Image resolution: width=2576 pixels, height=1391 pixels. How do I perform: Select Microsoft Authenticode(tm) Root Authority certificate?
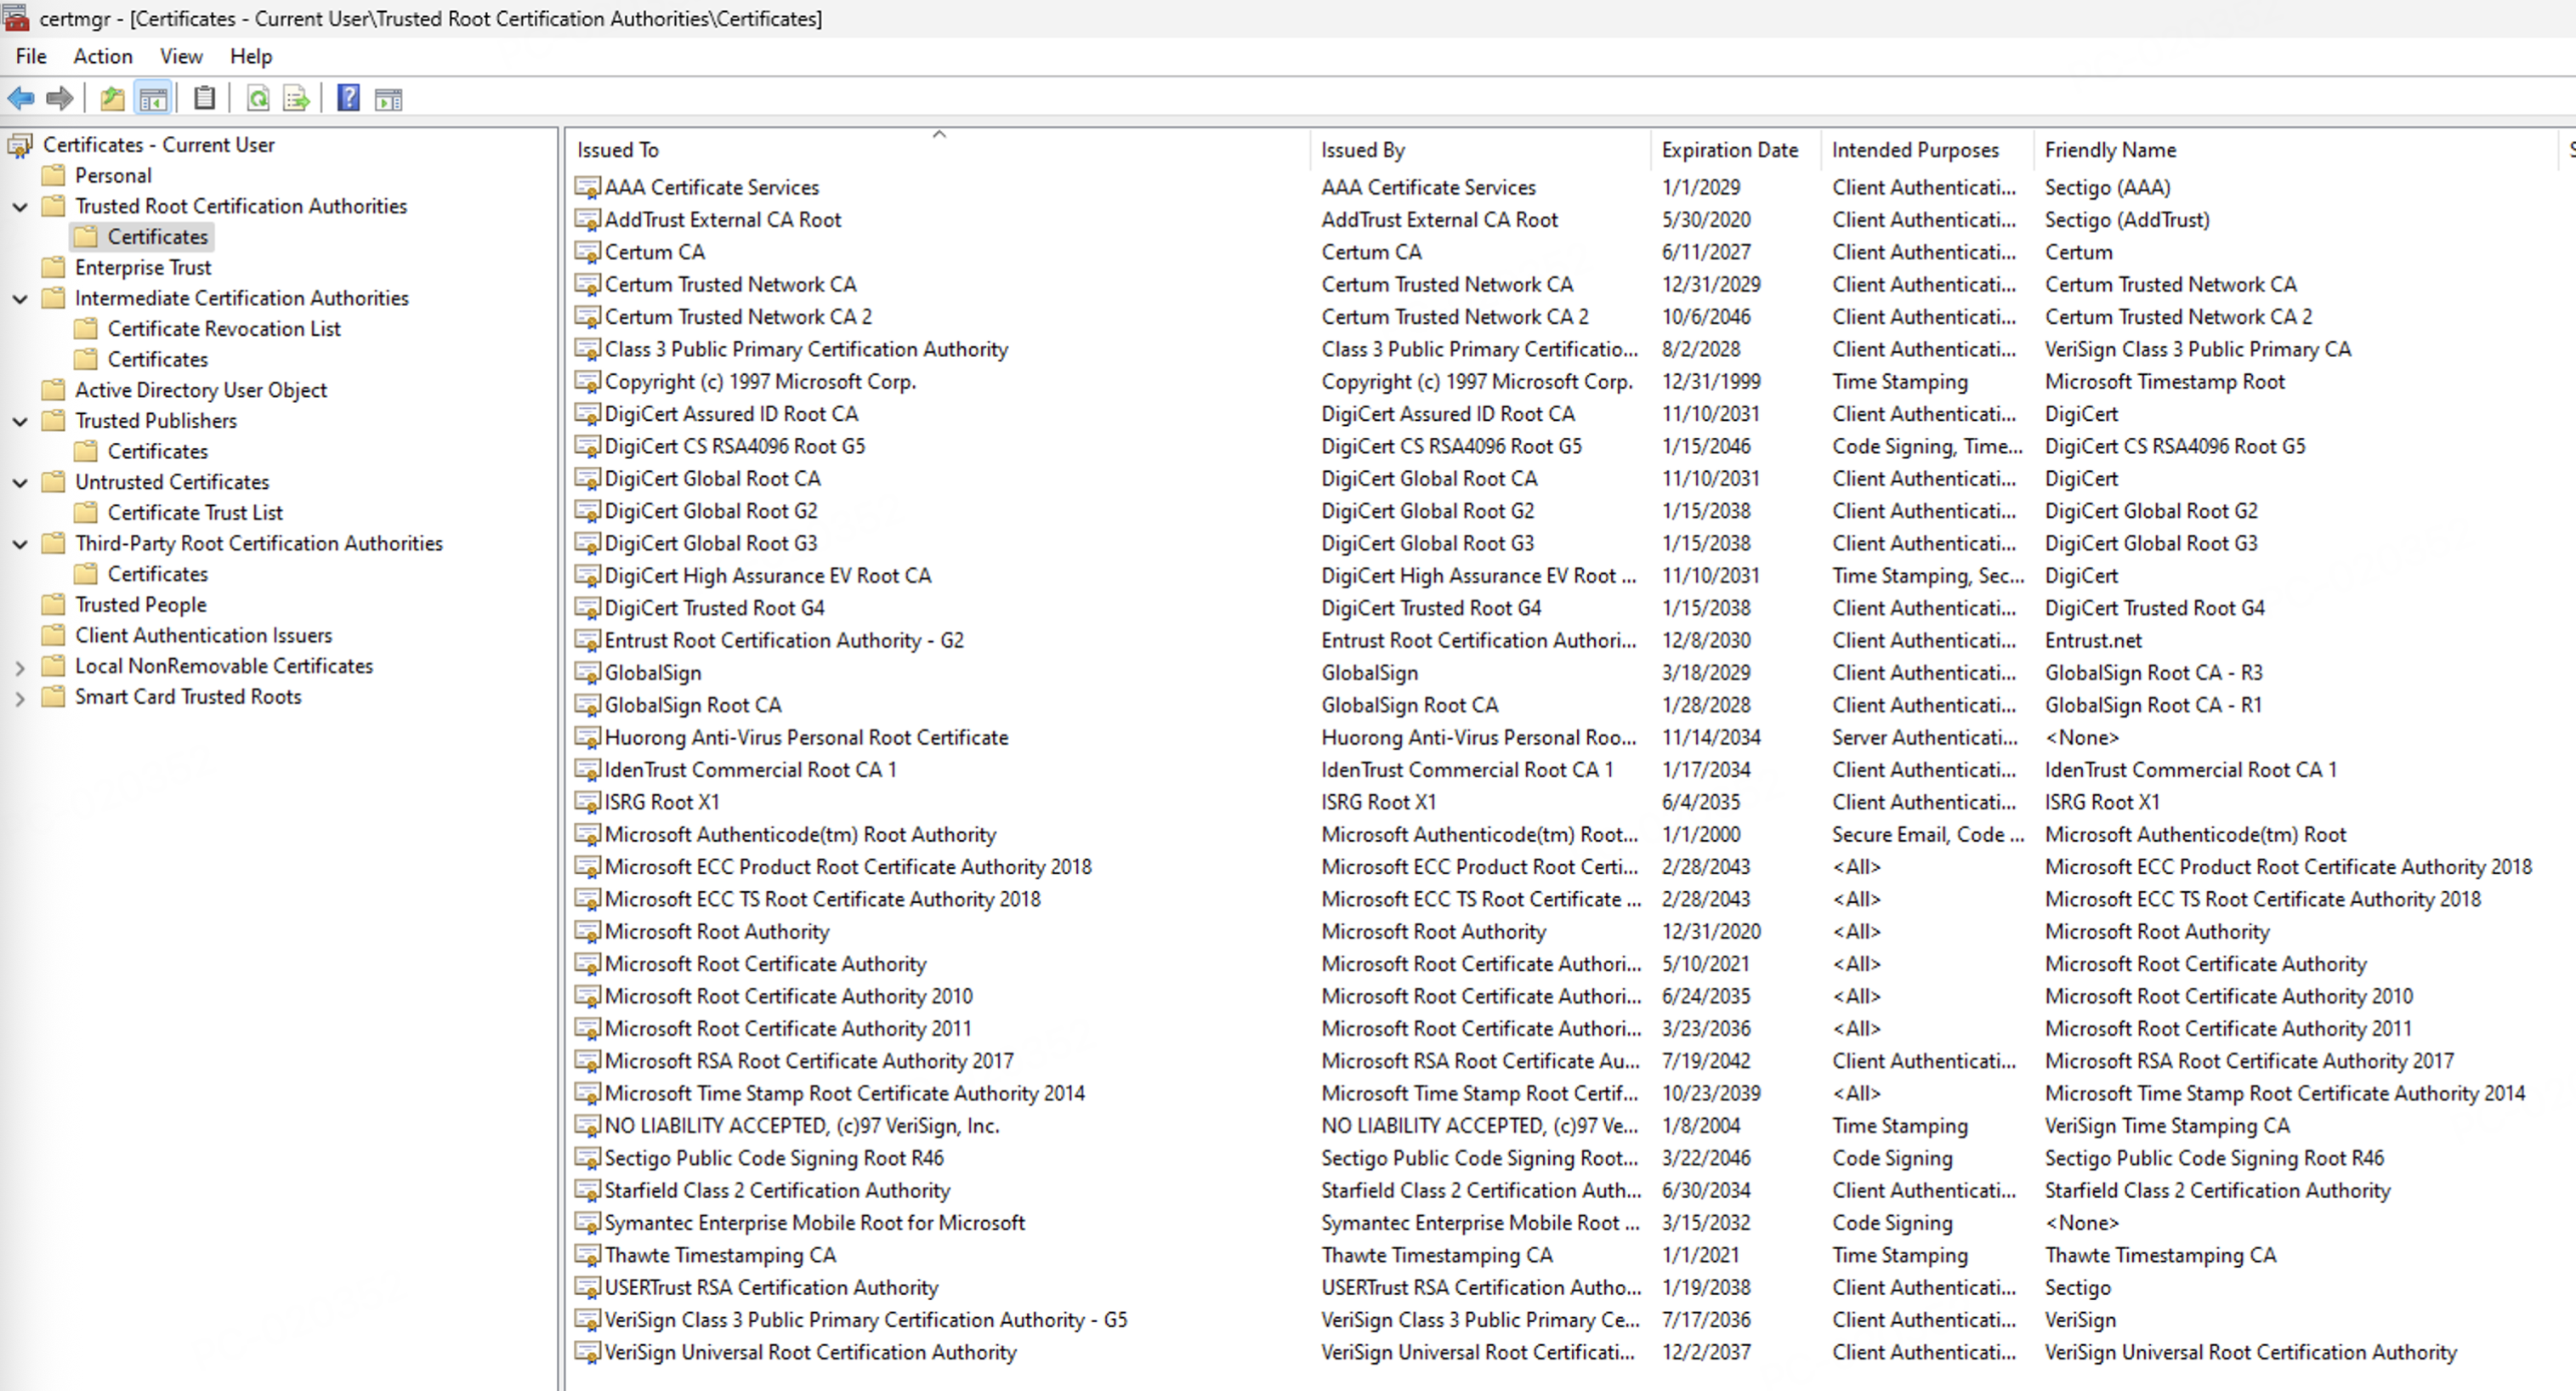pyautogui.click(x=800, y=834)
